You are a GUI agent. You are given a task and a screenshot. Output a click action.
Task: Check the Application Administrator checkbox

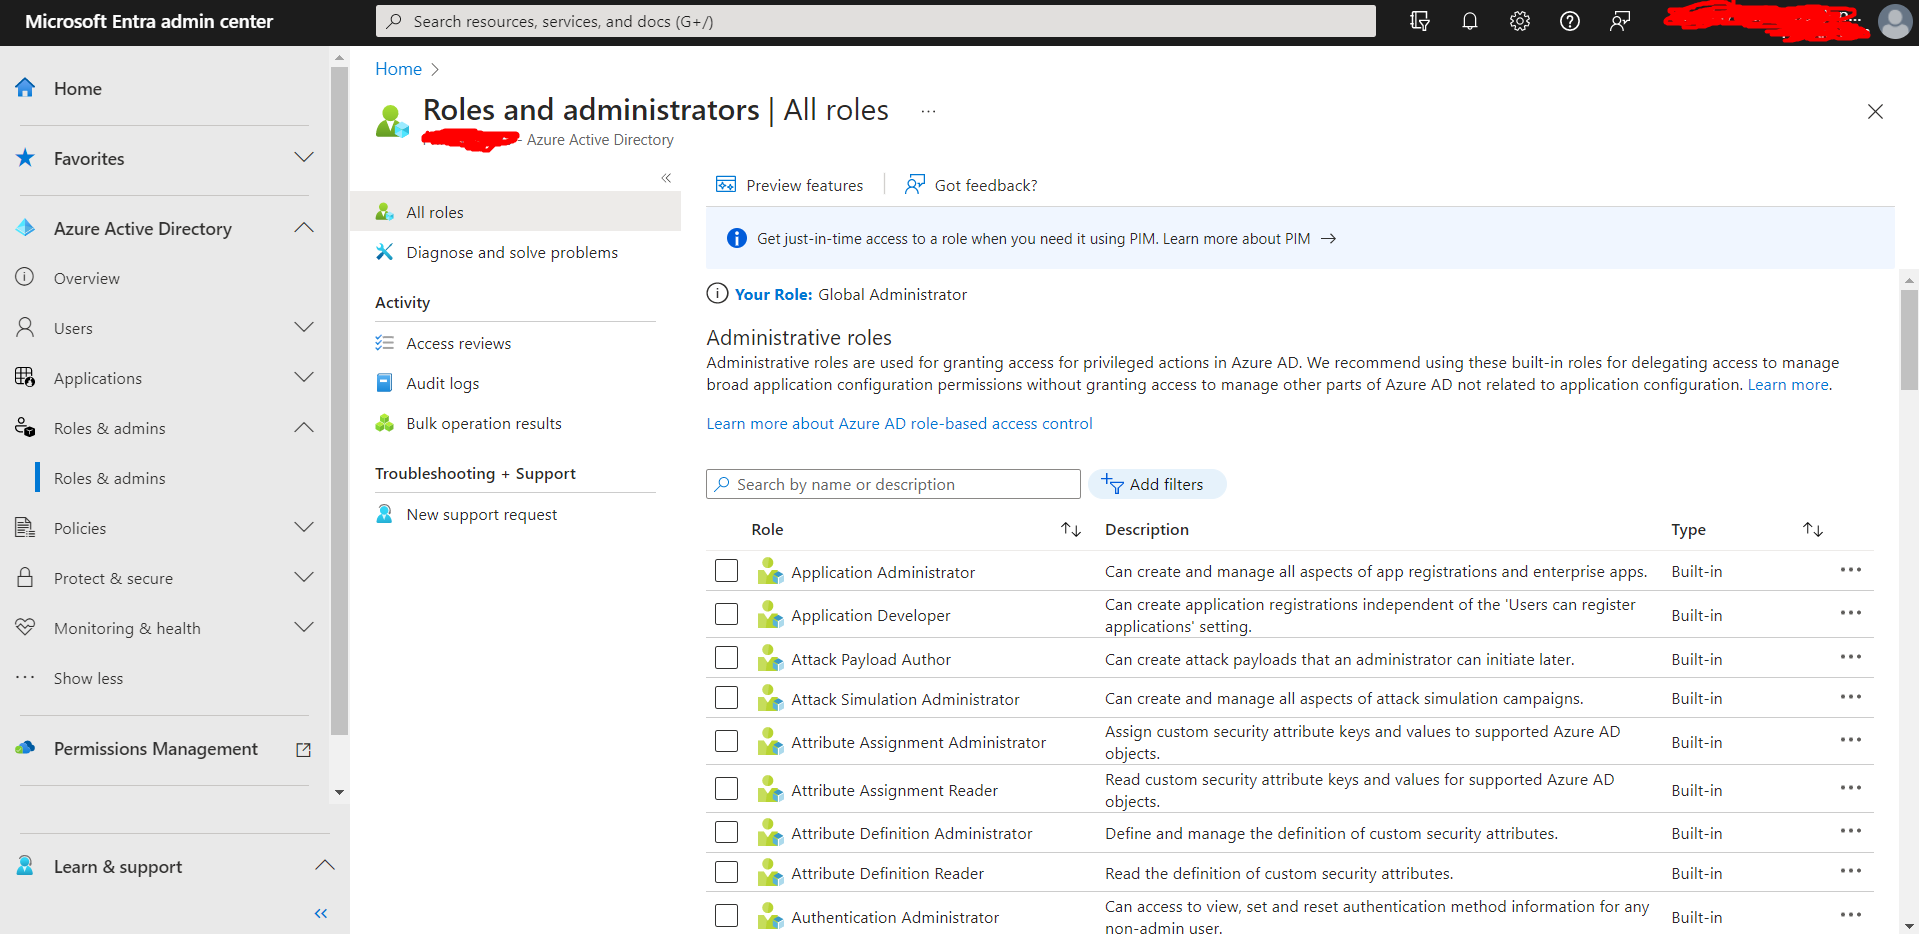point(727,571)
